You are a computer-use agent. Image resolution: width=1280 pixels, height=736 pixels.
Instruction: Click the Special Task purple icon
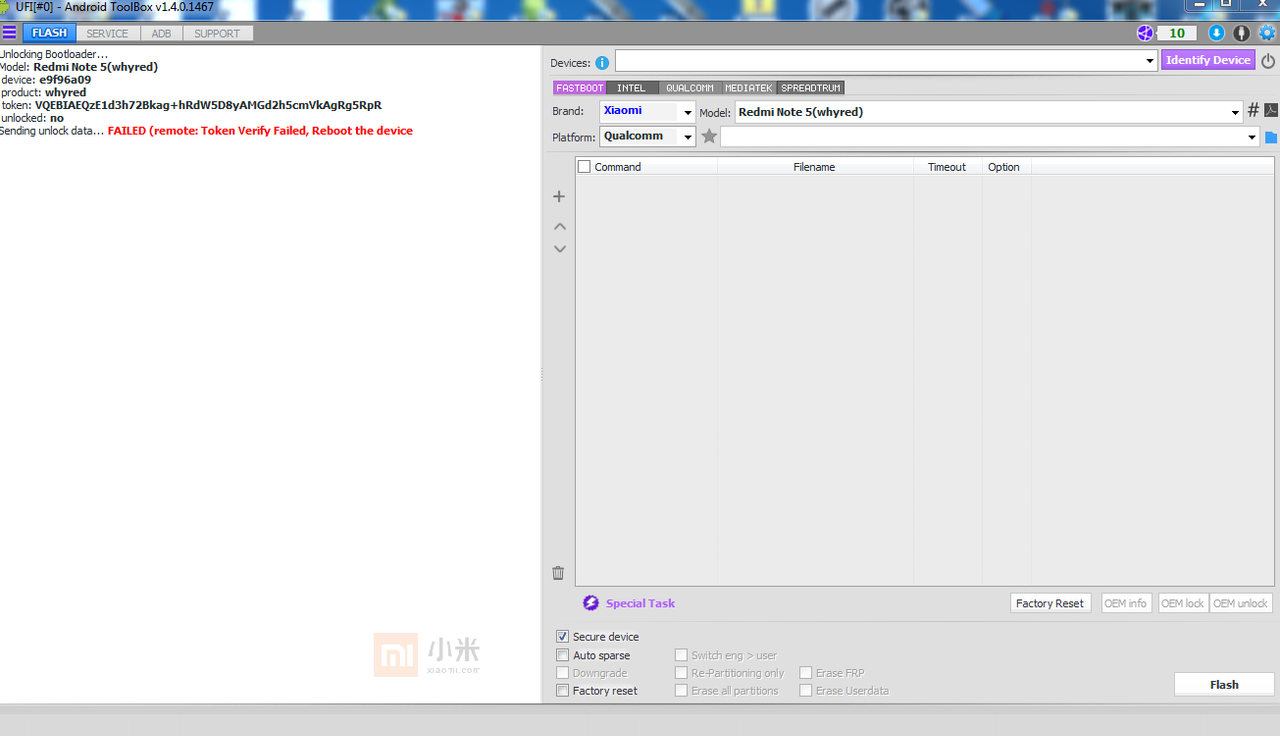591,603
